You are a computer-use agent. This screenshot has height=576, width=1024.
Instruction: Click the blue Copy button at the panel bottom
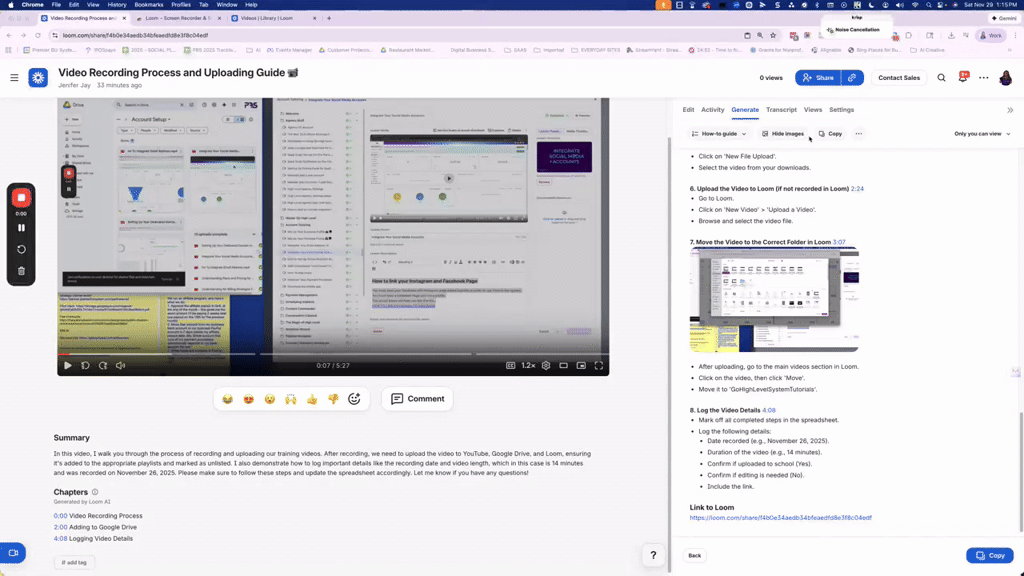click(989, 556)
